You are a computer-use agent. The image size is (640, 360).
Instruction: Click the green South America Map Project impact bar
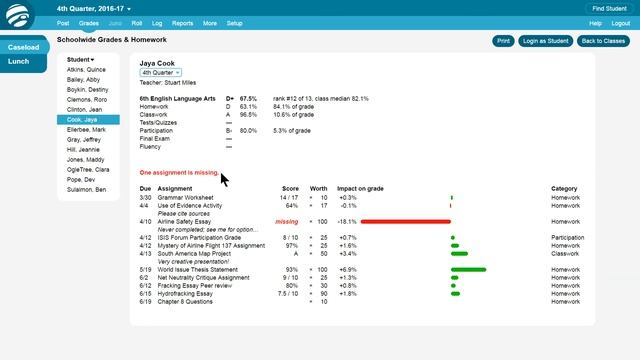click(x=460, y=254)
